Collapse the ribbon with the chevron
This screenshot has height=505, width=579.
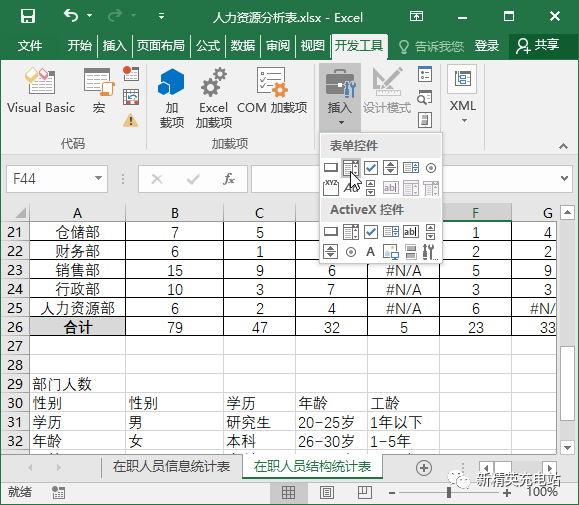click(563, 146)
